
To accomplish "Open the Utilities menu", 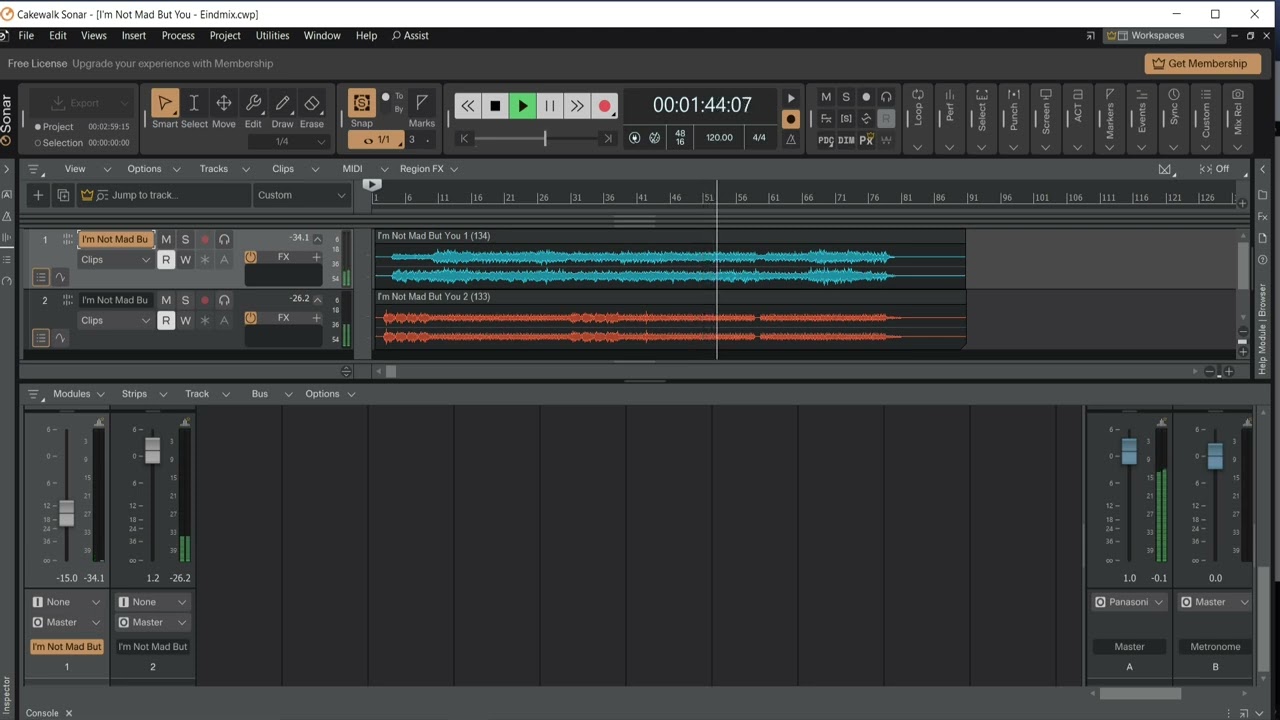I will (x=272, y=36).
